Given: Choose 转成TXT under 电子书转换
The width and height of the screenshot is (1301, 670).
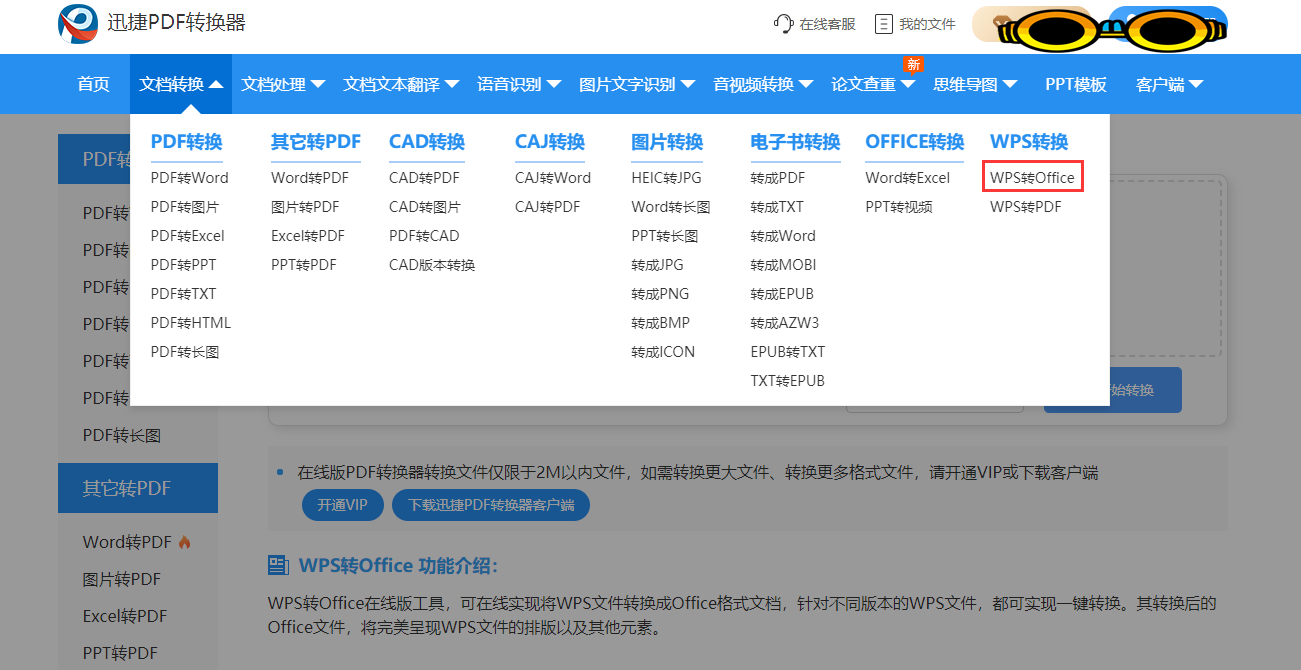Looking at the screenshot, I should click(777, 207).
